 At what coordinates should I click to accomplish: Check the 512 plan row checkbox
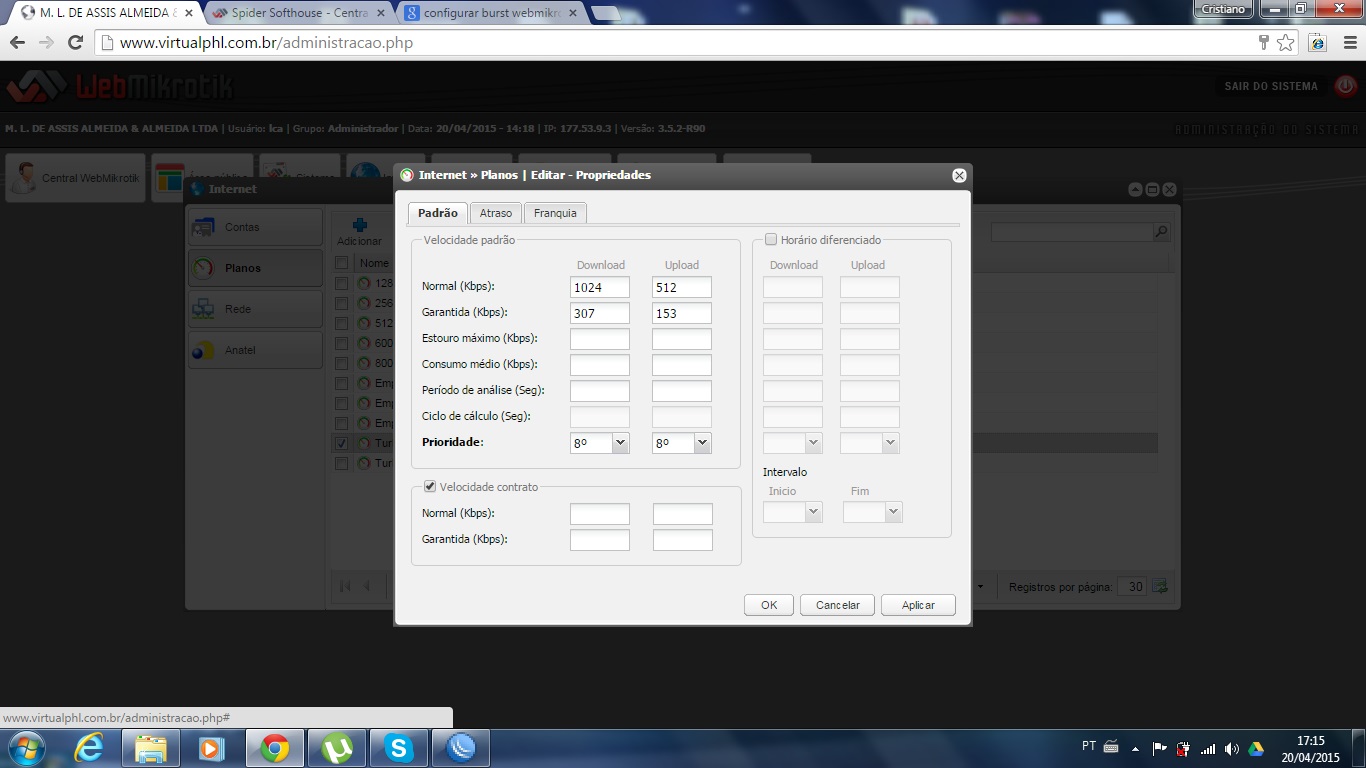[x=342, y=323]
